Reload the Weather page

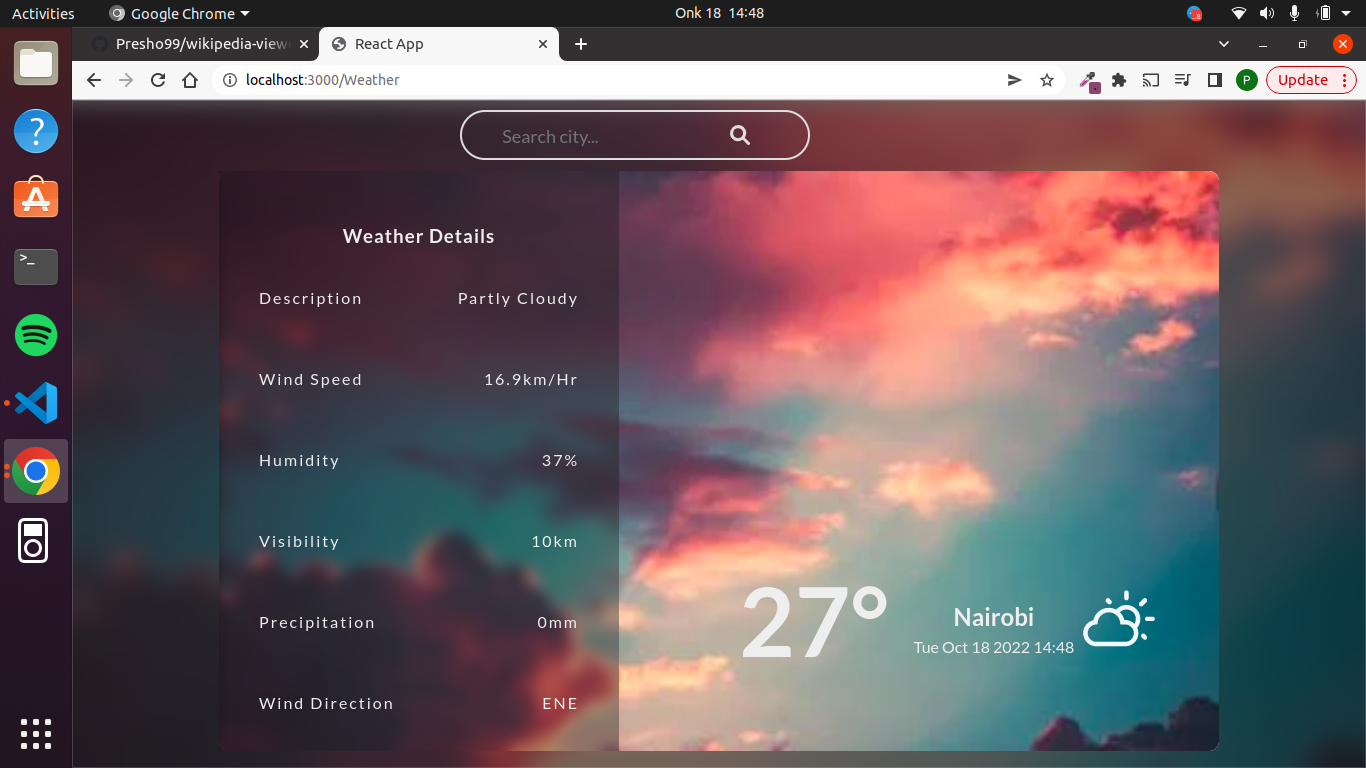[x=157, y=80]
